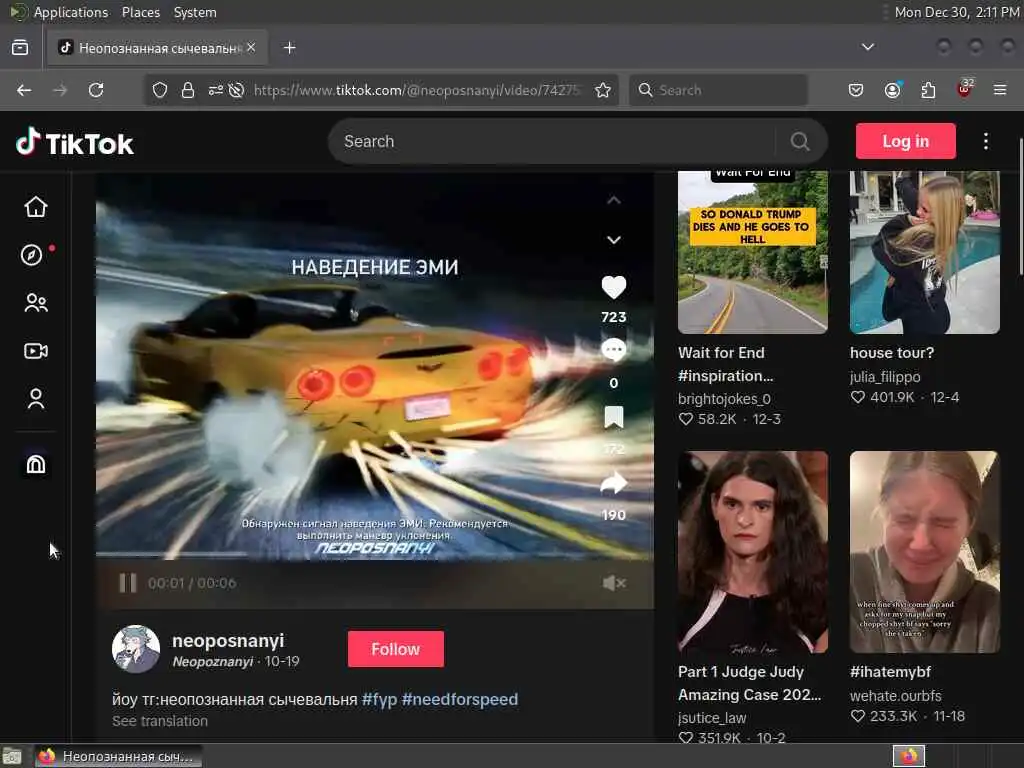Open the Following people icon in sidebar
Screen dimensions: 1024x768
pos(36,303)
